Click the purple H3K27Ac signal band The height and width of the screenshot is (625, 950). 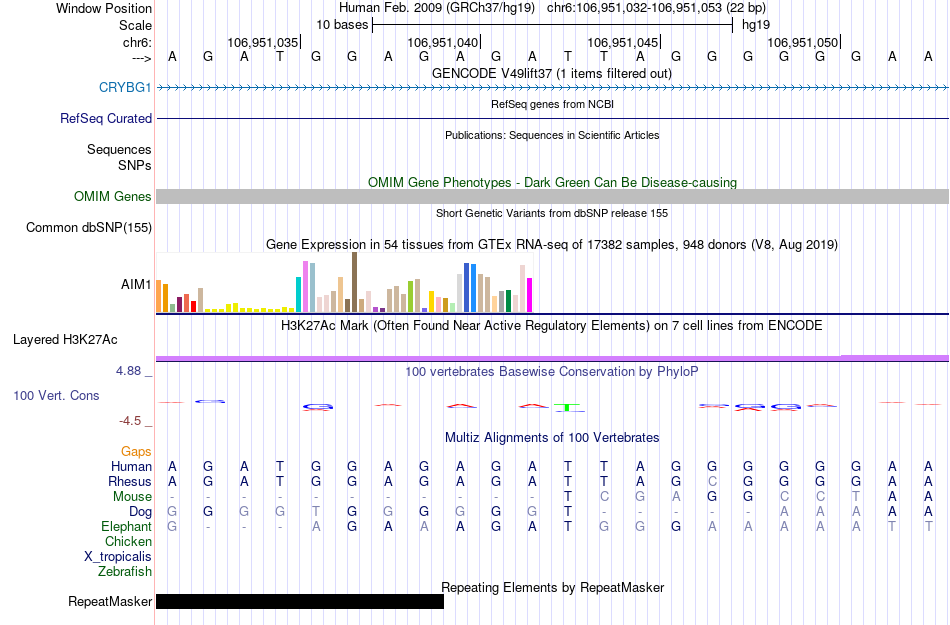tap(553, 359)
